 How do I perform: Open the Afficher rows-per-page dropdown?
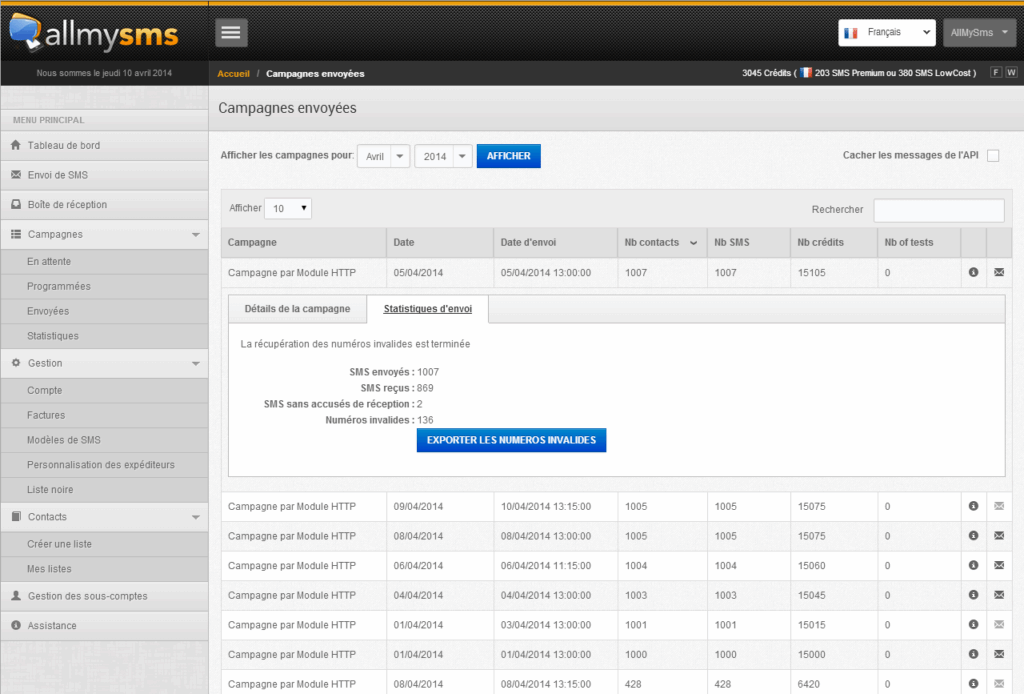pos(288,208)
